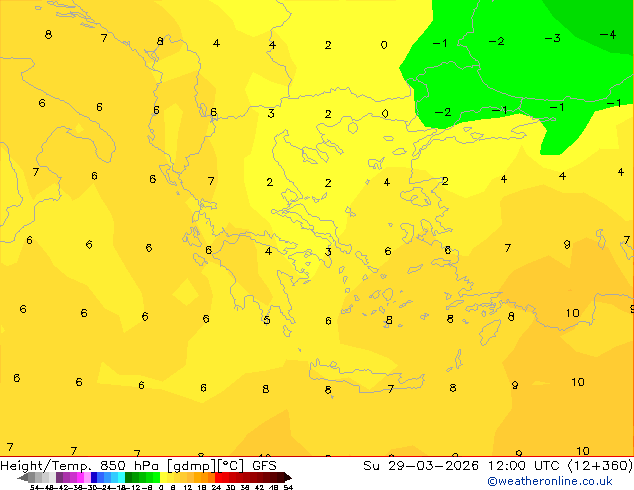Click the 'GFS' model label
This screenshot has height=490, width=634.
tap(264, 466)
